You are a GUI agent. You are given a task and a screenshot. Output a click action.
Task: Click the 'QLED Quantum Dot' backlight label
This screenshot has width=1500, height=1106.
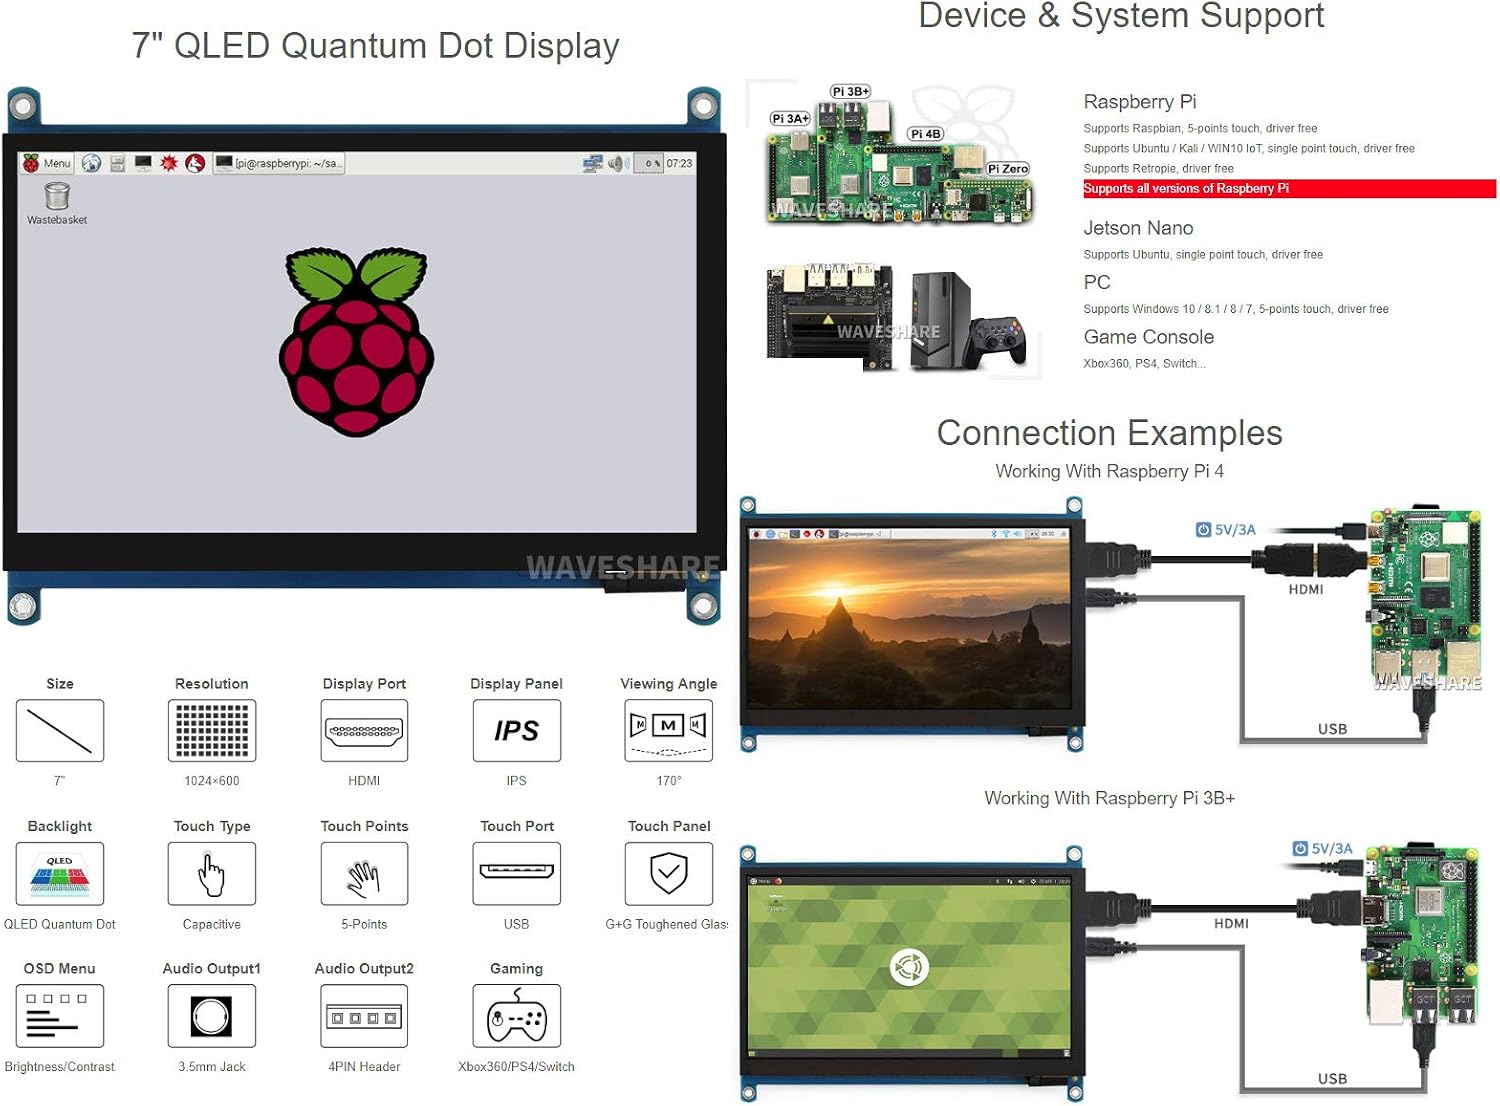click(60, 925)
